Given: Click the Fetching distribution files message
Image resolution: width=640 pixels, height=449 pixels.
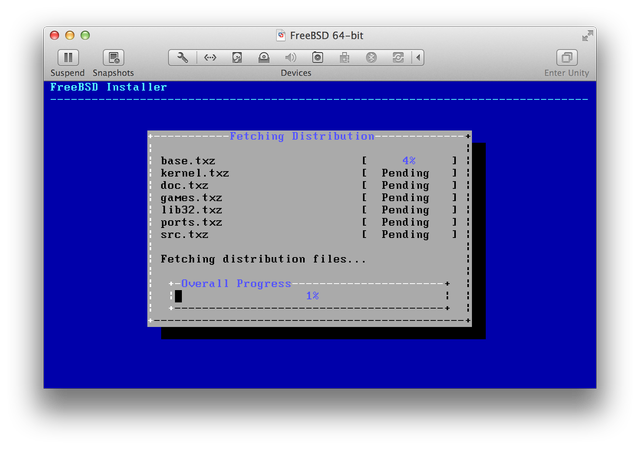Looking at the screenshot, I should coord(263,259).
